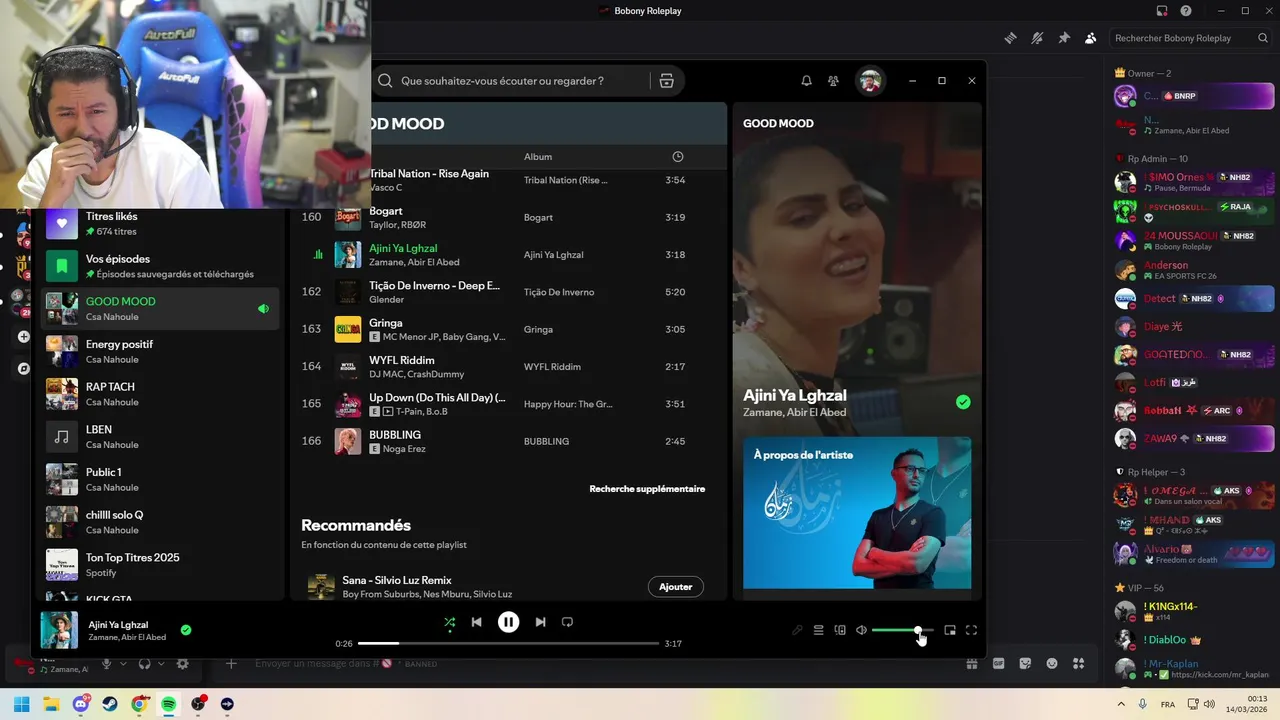Play WYFL Riddim track
The width and height of the screenshot is (1280, 720).
point(510,367)
